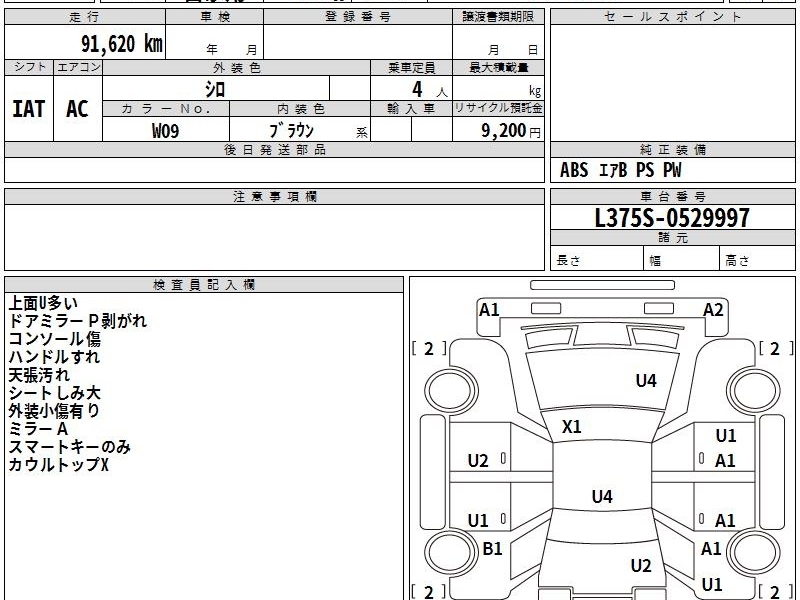This screenshot has width=800, height=600.
Task: Select the コンソール傷 note line
Action: [55, 339]
